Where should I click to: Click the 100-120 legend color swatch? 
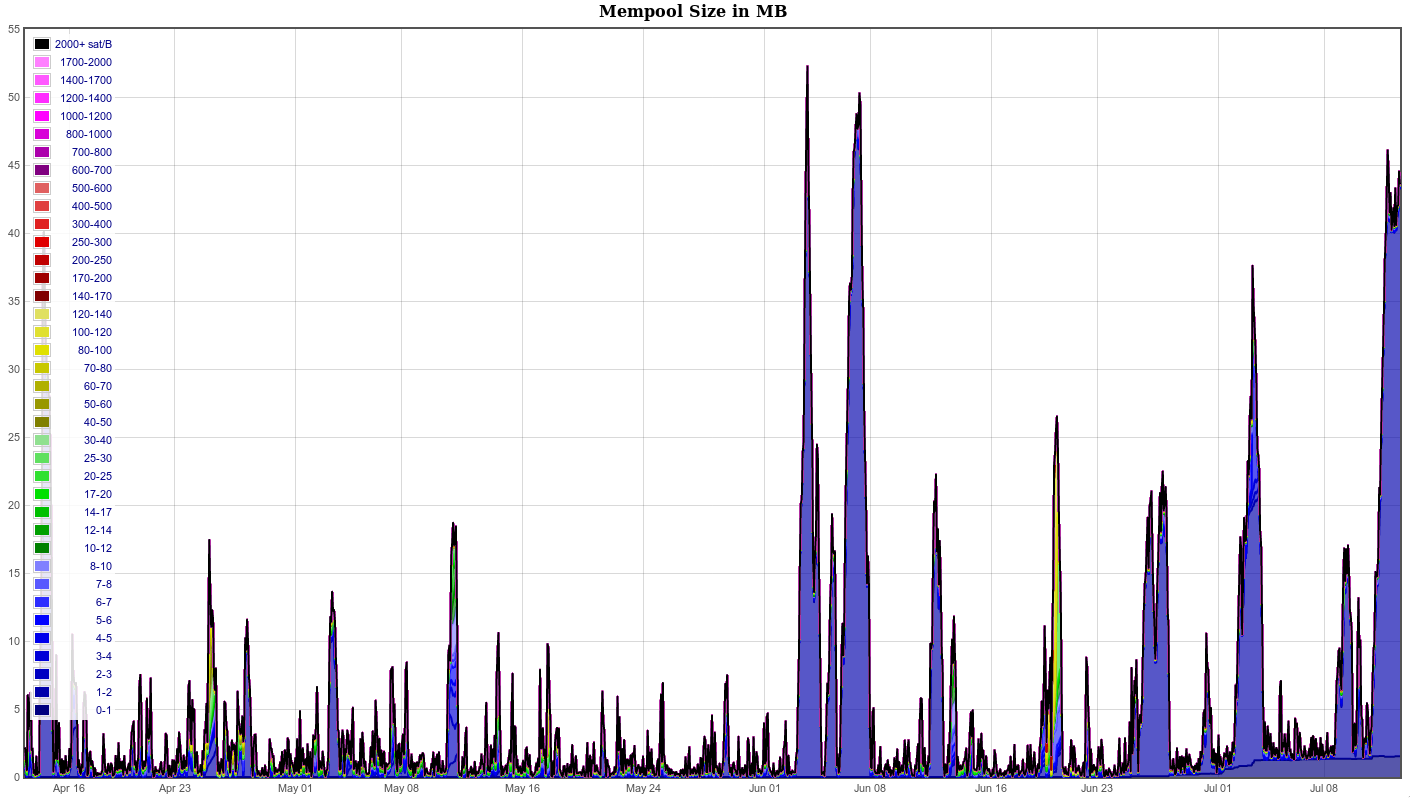point(42,332)
